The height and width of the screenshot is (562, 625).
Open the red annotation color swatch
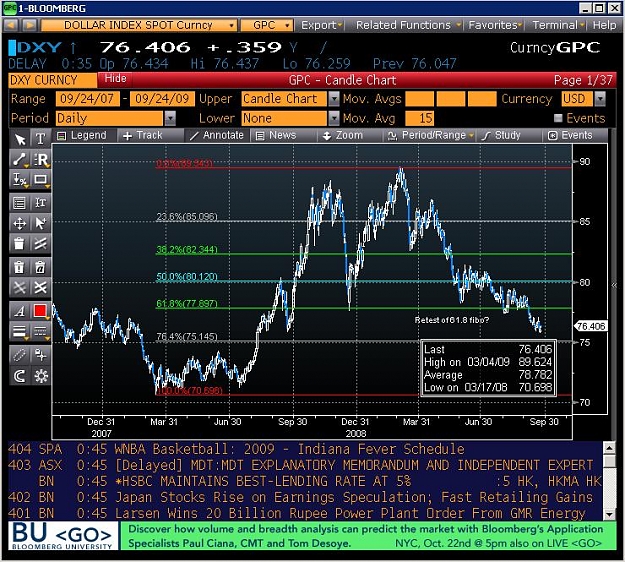(x=40, y=311)
